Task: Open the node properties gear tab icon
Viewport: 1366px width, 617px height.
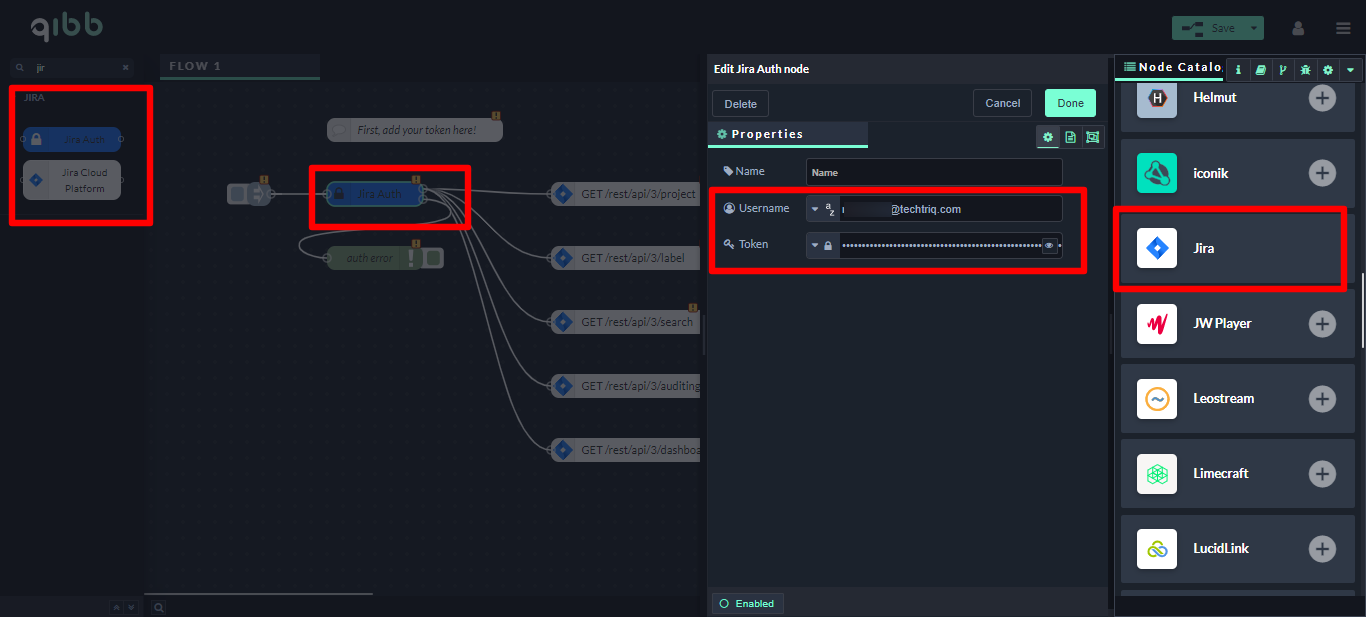Action: 1048,137
